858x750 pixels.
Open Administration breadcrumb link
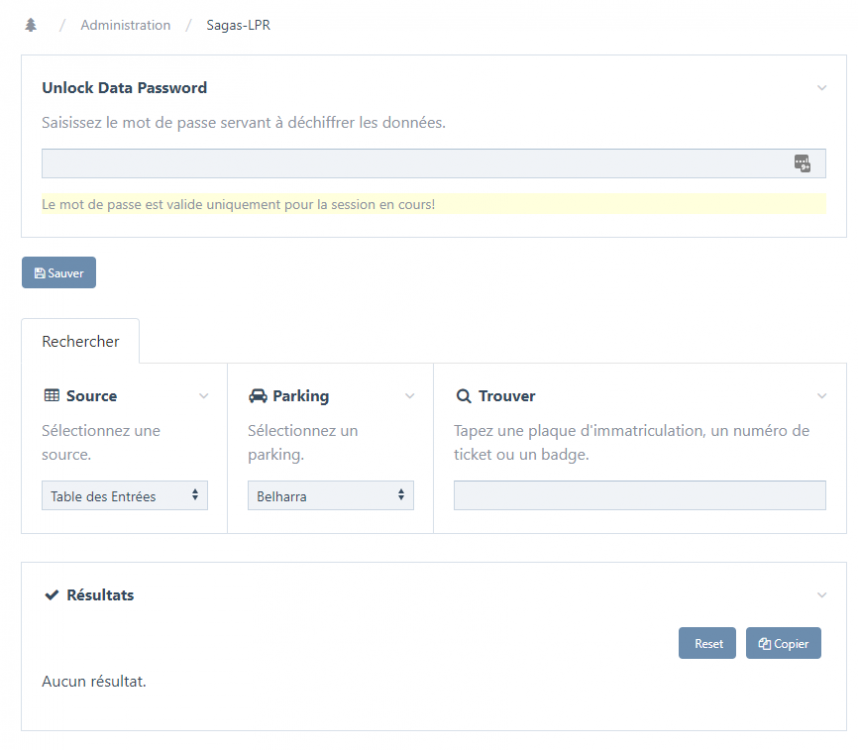(x=125, y=25)
